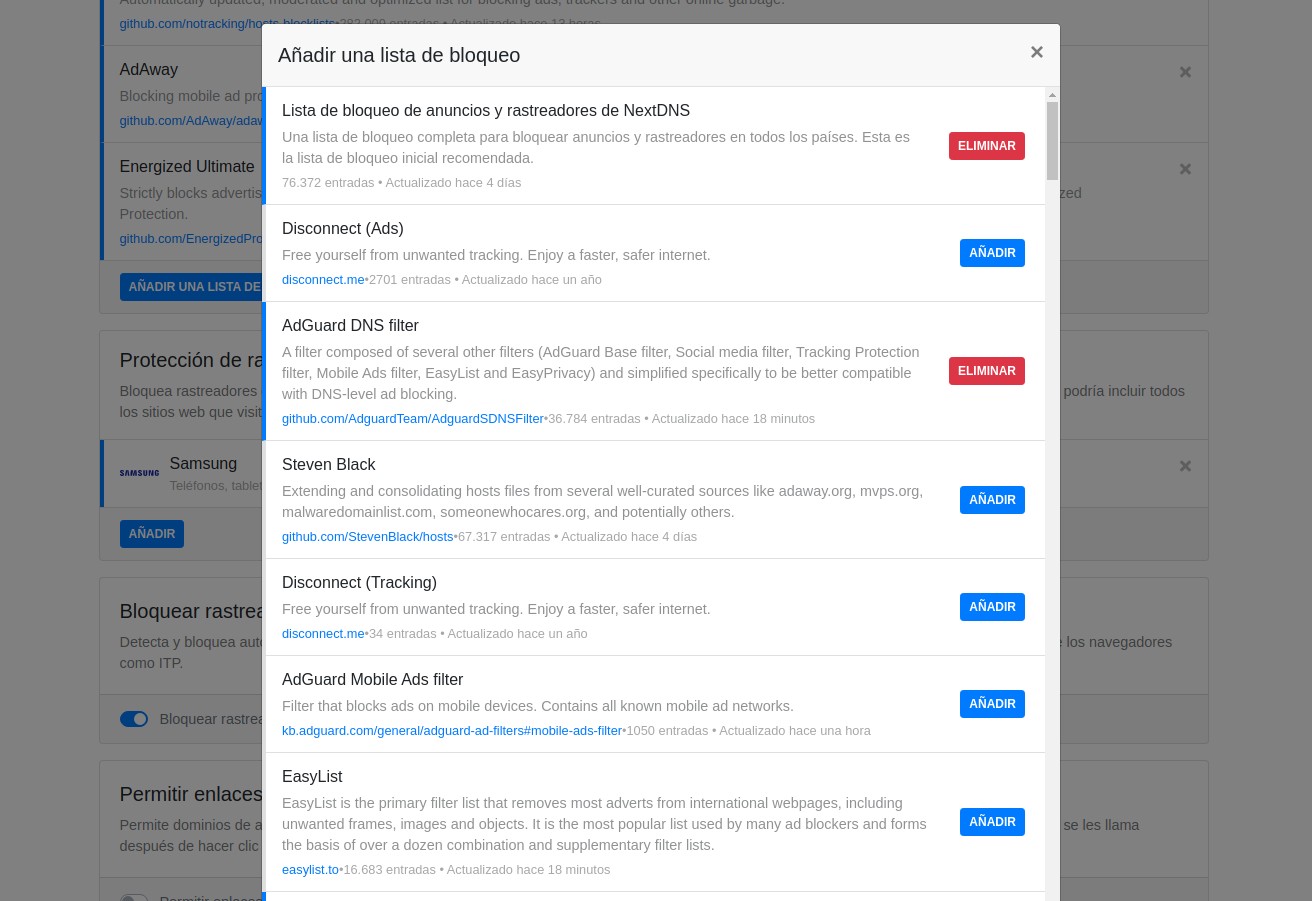Viewport: 1312px width, 901px height.
Task: Click the Samsung logo icon
Action: (x=139, y=473)
